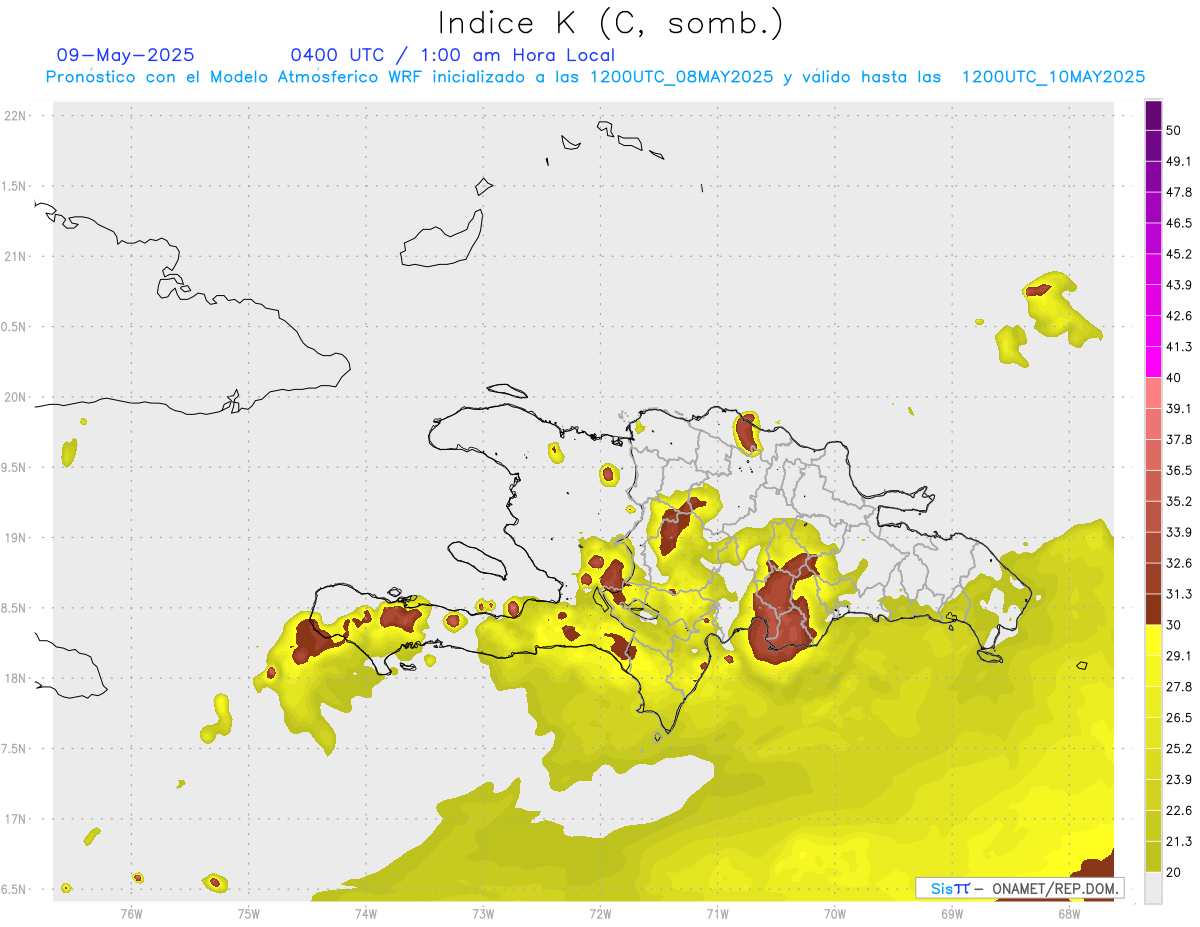Click the '40' colorbar value

[1173, 378]
